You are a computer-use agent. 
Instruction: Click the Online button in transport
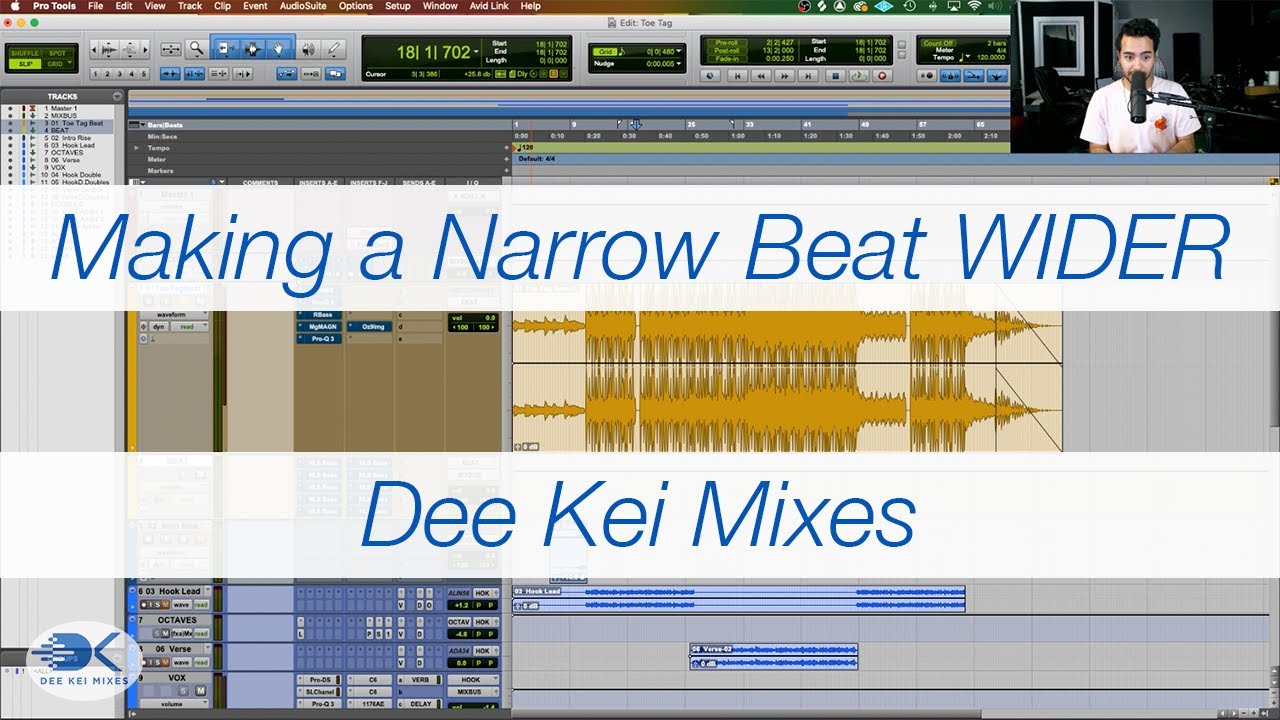click(711, 75)
